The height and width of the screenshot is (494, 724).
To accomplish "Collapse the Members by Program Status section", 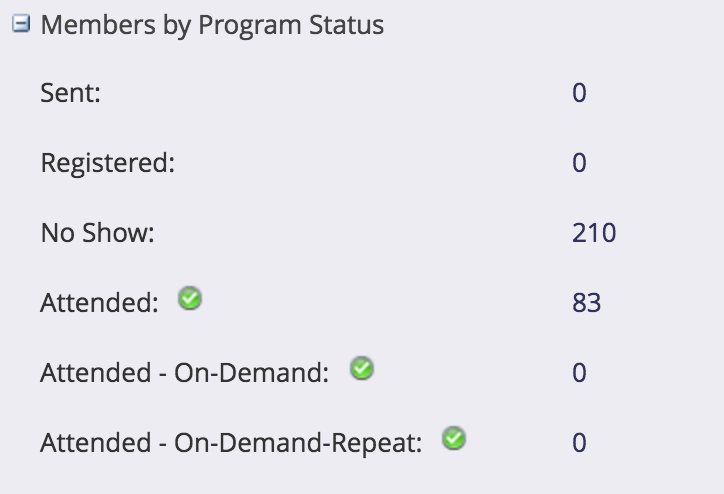I will 20,25.
